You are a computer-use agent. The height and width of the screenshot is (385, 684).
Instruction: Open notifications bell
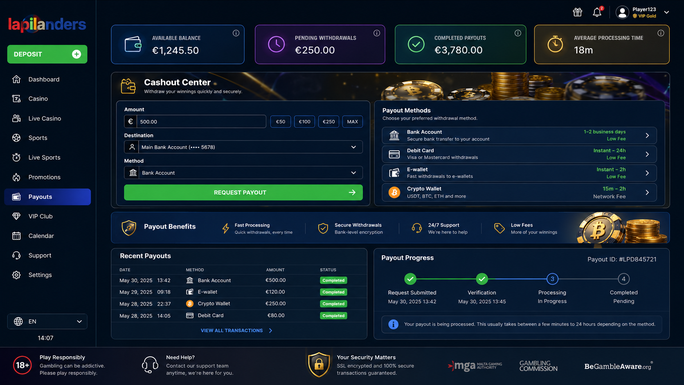597,12
